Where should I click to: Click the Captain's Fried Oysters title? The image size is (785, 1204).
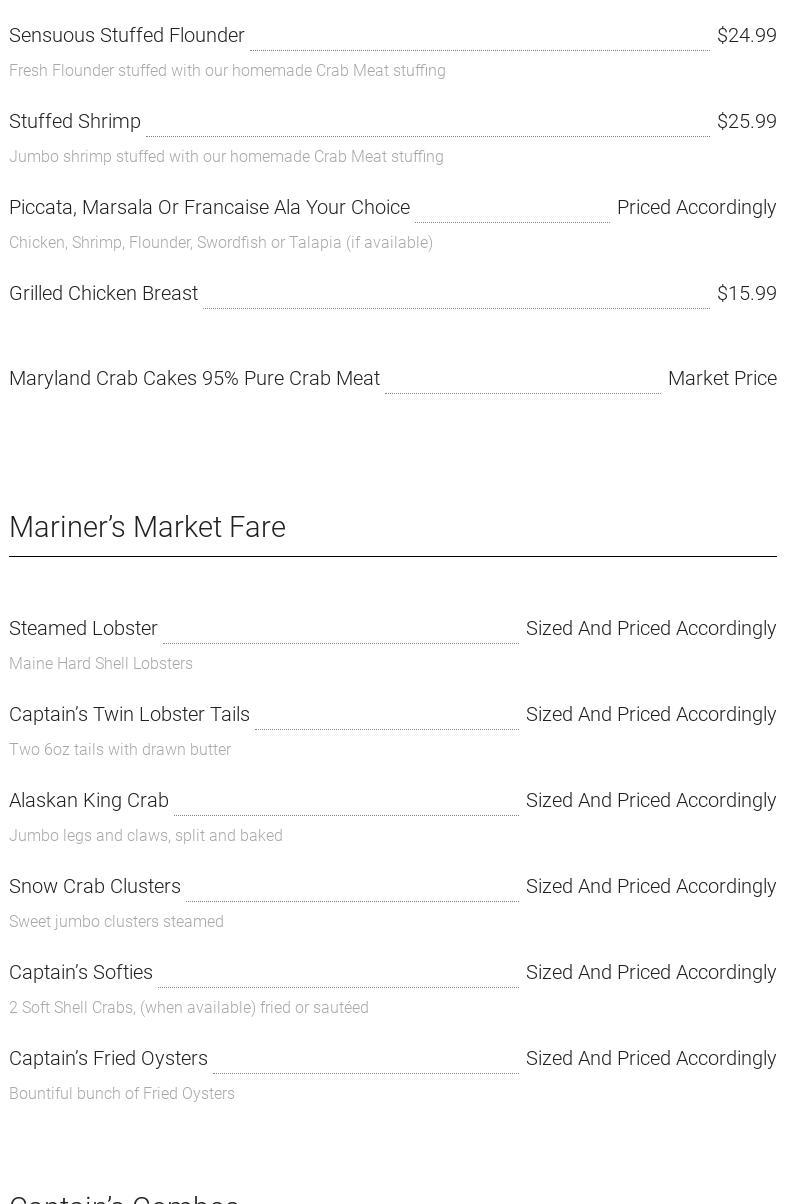pos(108,1059)
